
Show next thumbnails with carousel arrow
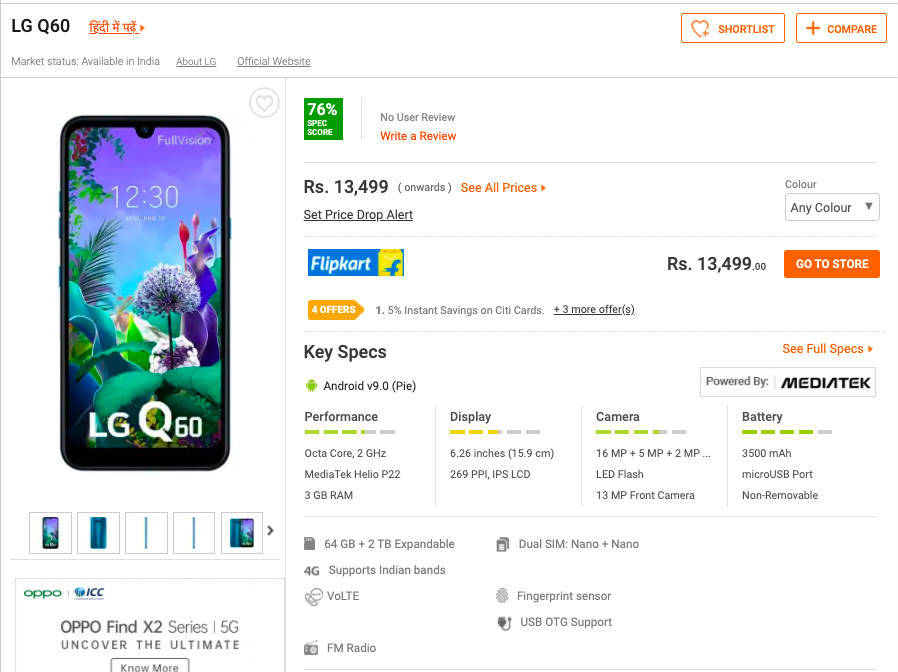point(270,531)
